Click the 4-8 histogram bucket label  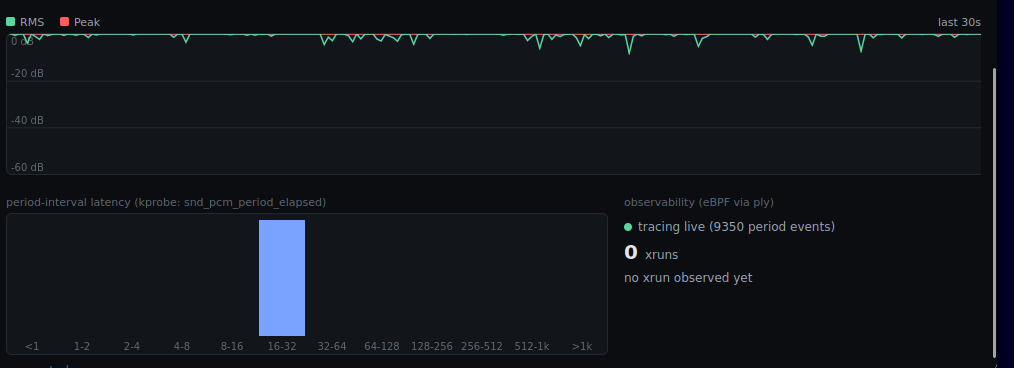(x=182, y=347)
